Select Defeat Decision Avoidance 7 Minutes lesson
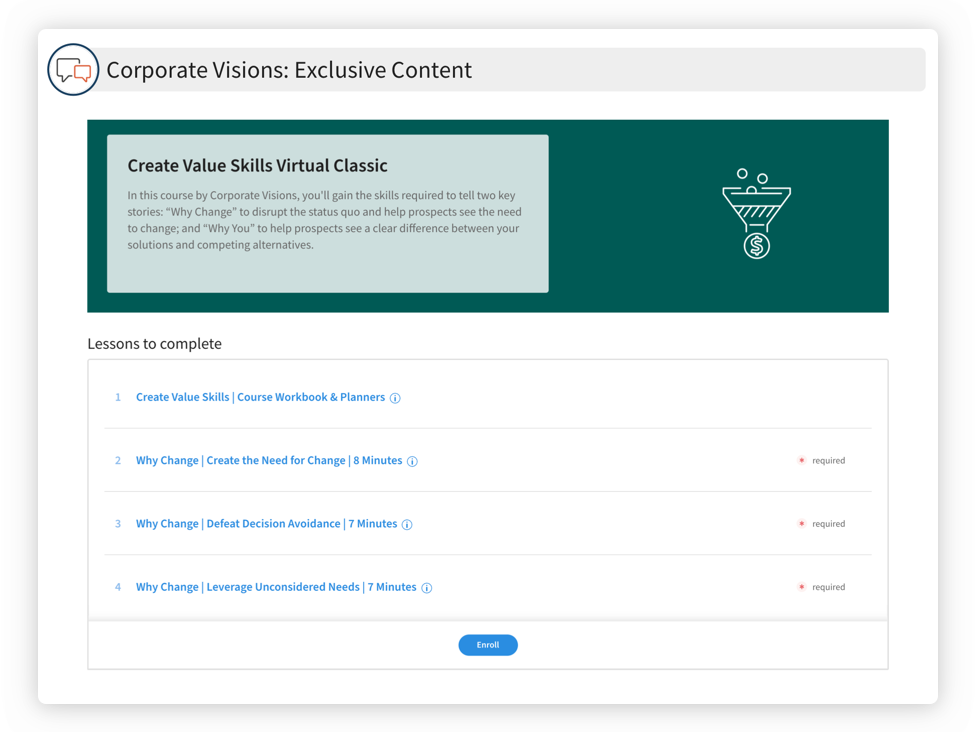Viewport: 976px width, 732px height. (266, 524)
